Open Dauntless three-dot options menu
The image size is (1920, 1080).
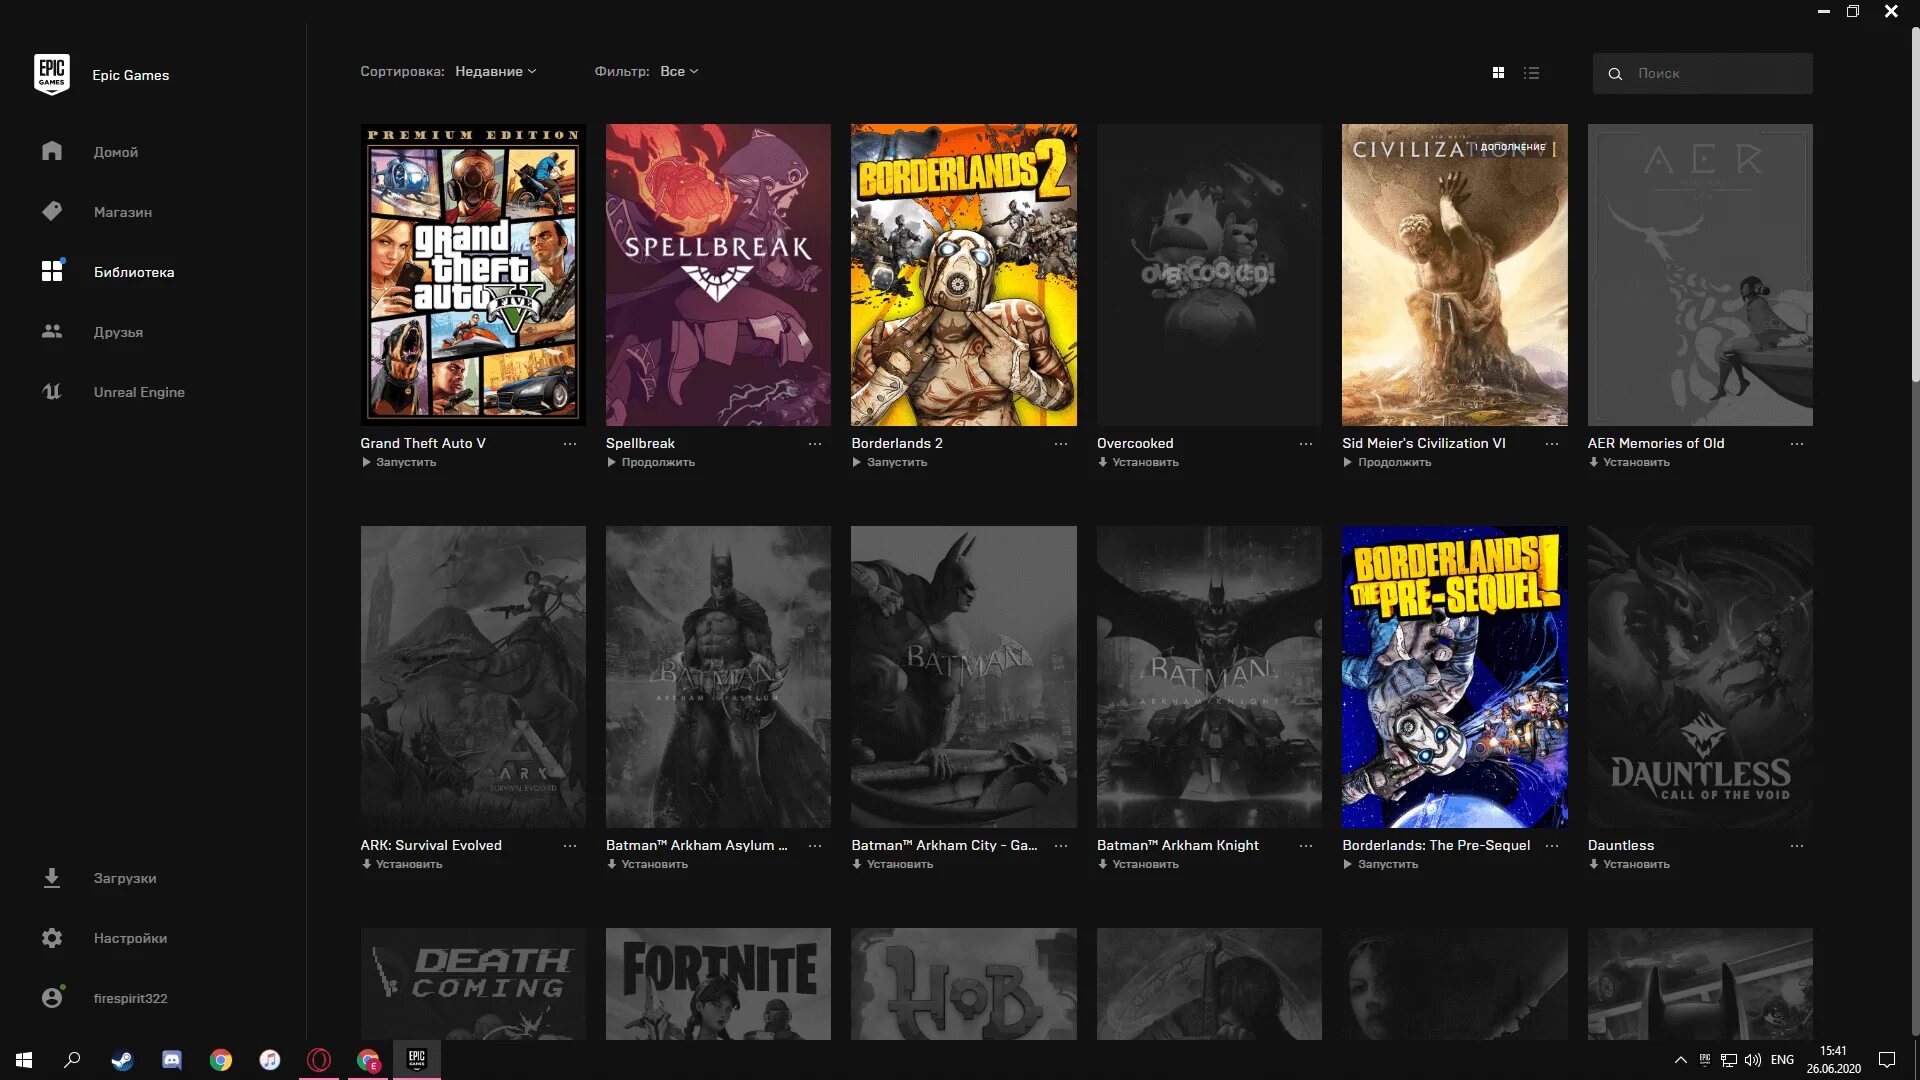[x=1797, y=845]
